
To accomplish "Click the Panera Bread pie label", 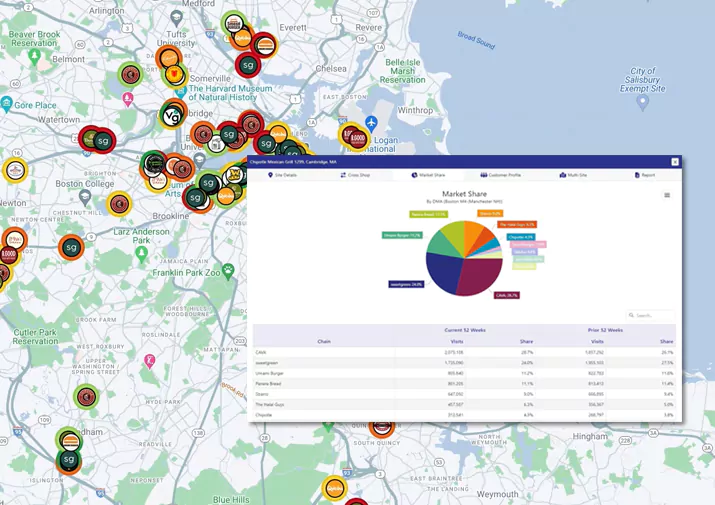I will tap(429, 214).
